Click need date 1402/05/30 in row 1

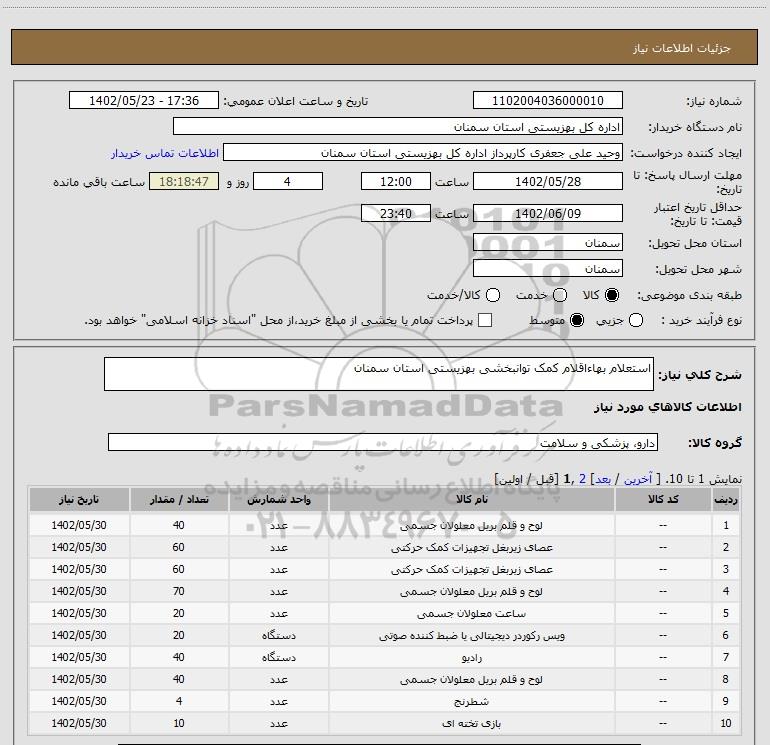(x=79, y=525)
